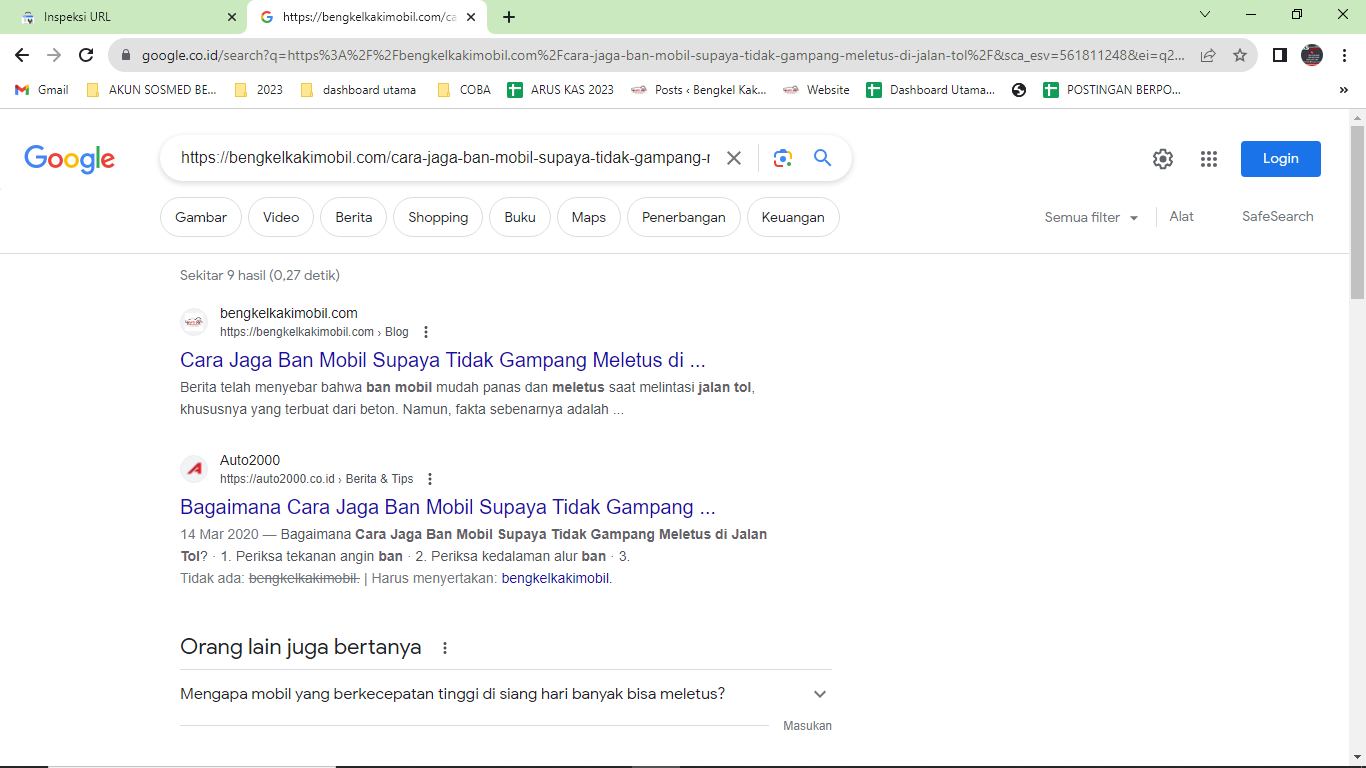Click the page vertical scrollbar
This screenshot has width=1366, height=768.
click(x=1357, y=213)
